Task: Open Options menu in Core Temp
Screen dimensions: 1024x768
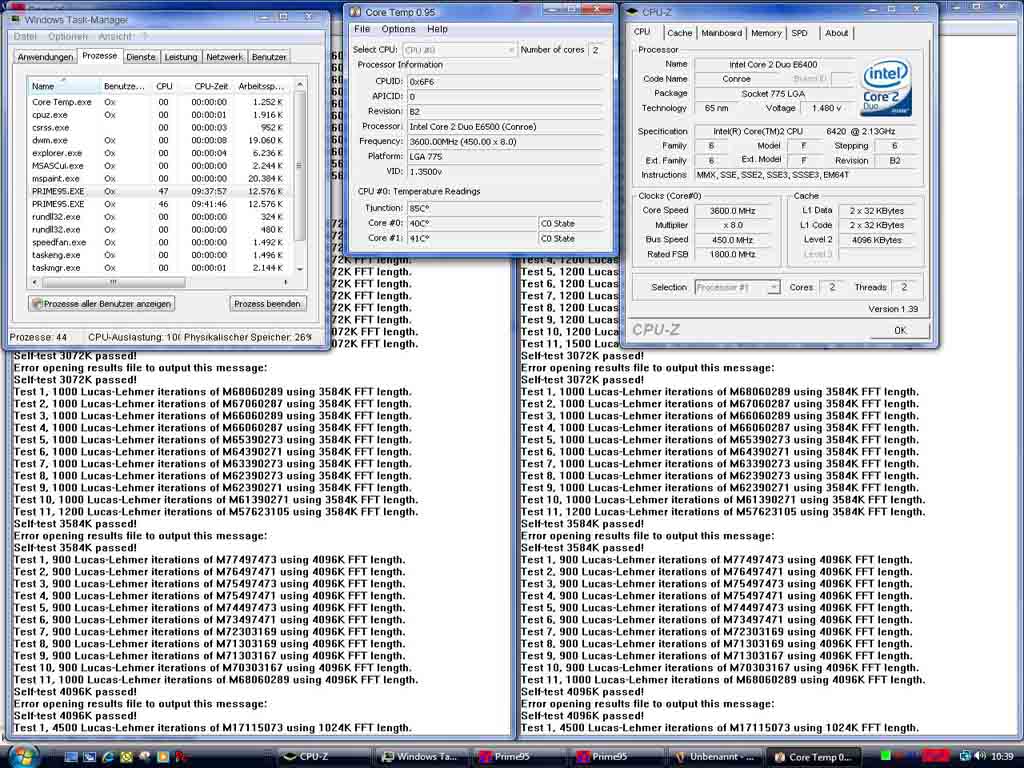Action: 398,29
